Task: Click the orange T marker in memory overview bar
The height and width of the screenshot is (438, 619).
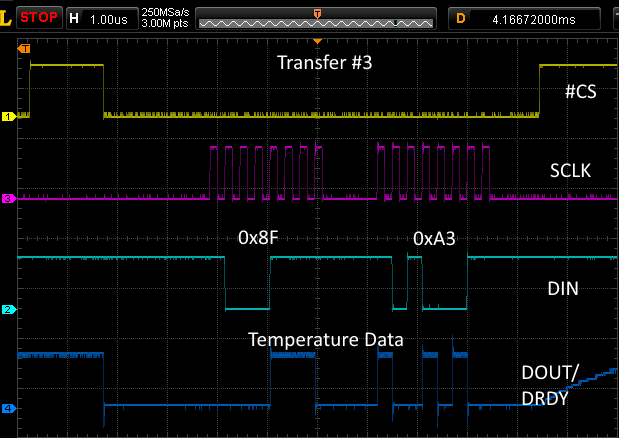Action: coord(317,14)
